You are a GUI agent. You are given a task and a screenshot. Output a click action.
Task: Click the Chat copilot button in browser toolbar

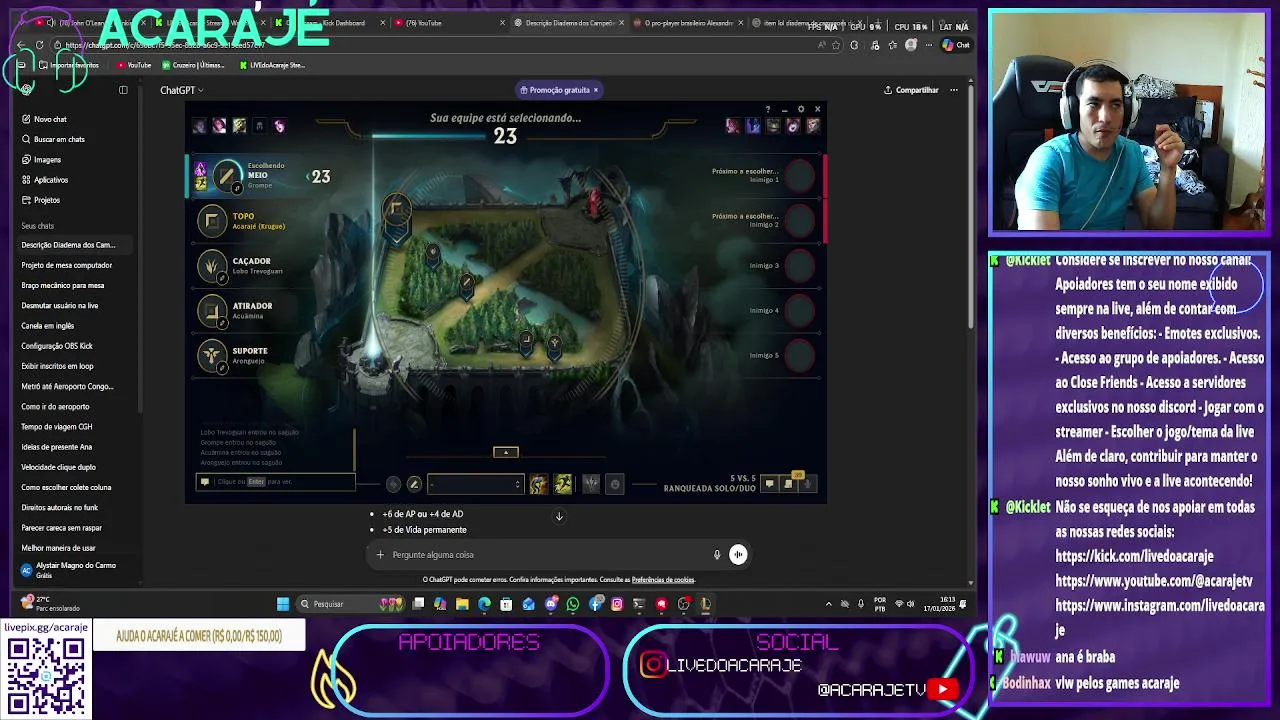coord(957,45)
